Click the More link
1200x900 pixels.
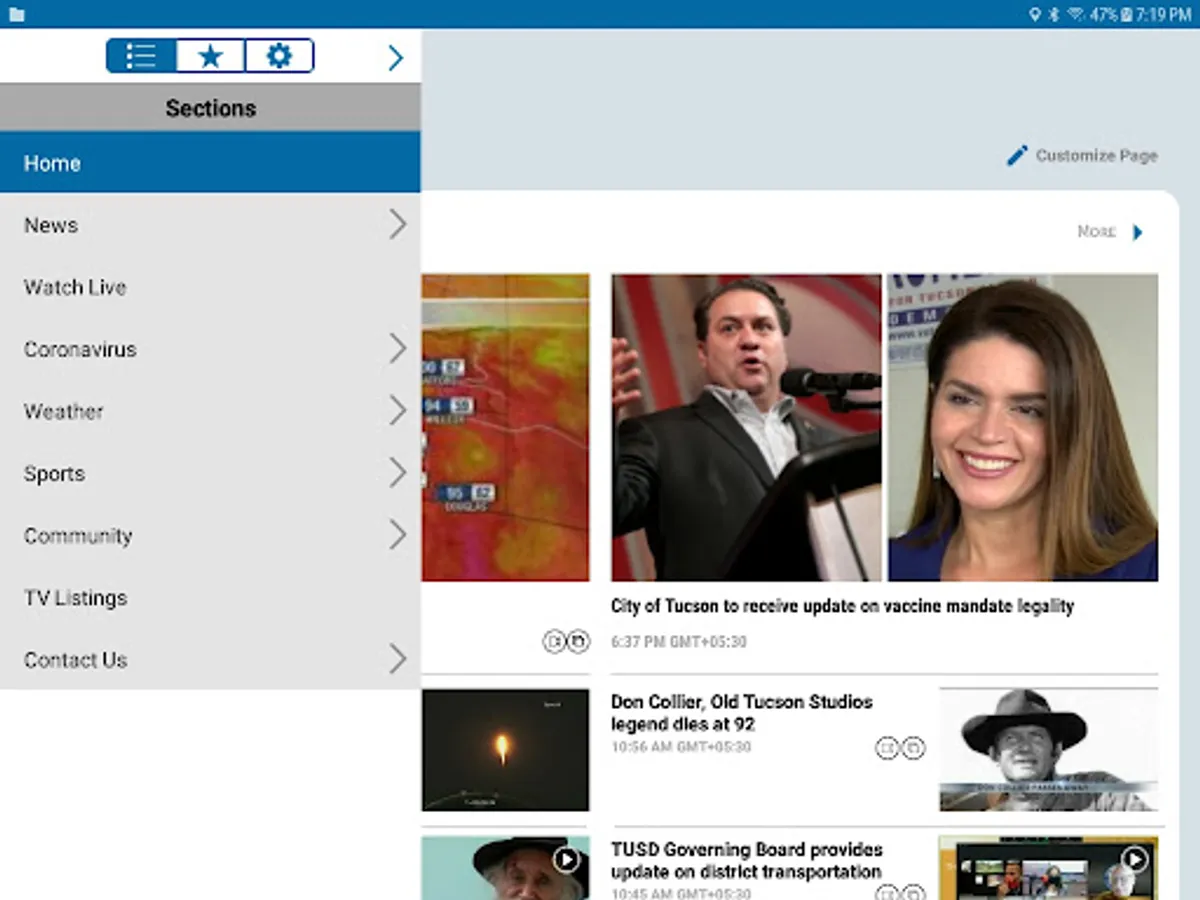tap(1096, 232)
